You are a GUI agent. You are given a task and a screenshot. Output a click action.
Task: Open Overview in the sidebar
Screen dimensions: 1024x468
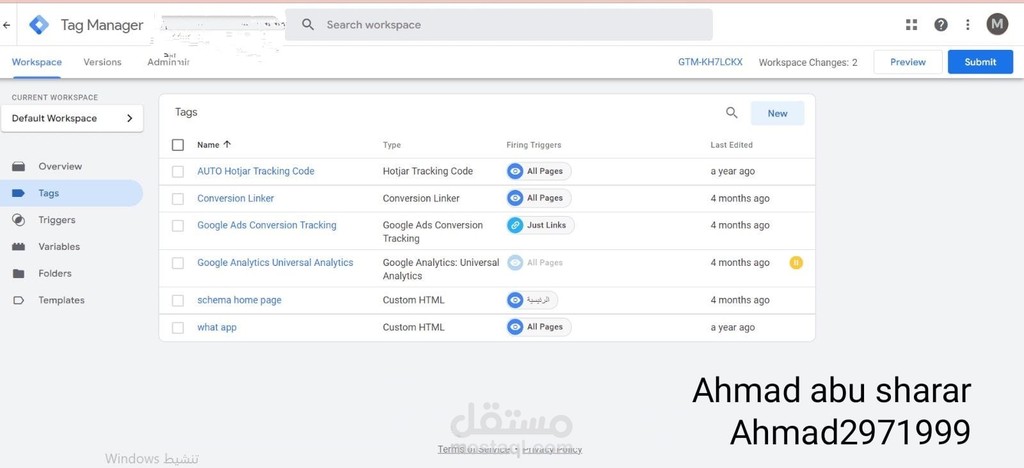click(60, 166)
